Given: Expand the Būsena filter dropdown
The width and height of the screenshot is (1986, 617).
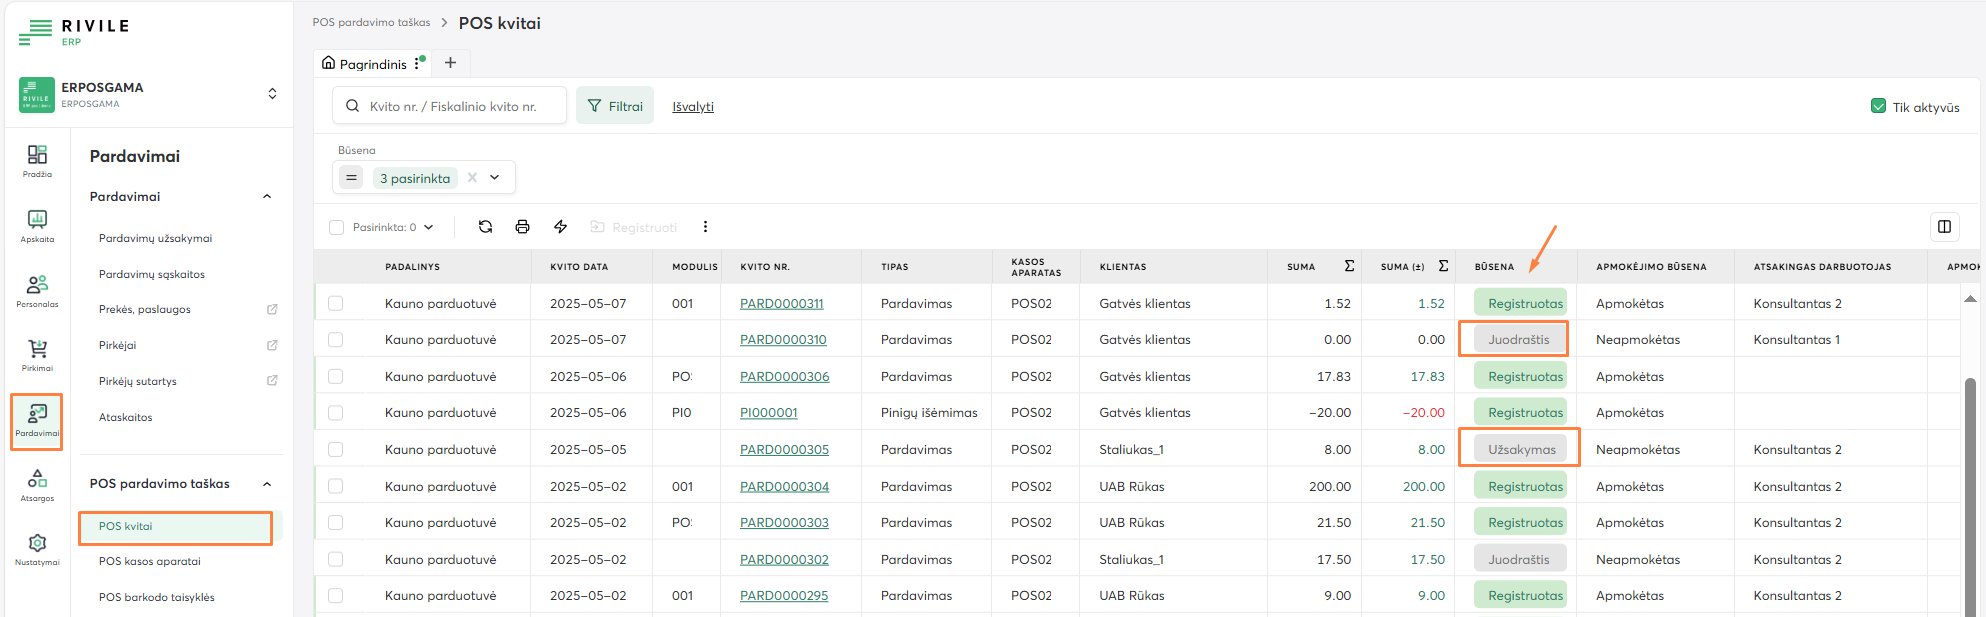Looking at the screenshot, I should click(x=495, y=178).
